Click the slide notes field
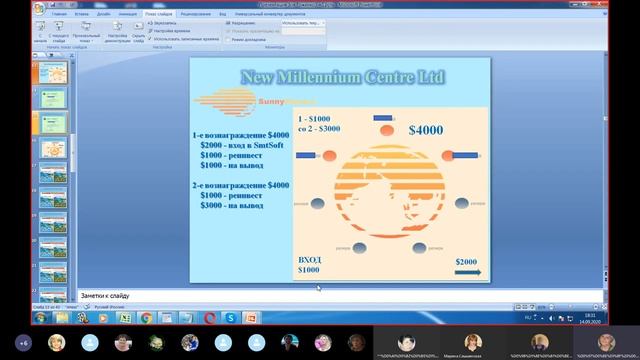Image resolution: width=640 pixels, height=360 pixels. click(x=340, y=296)
